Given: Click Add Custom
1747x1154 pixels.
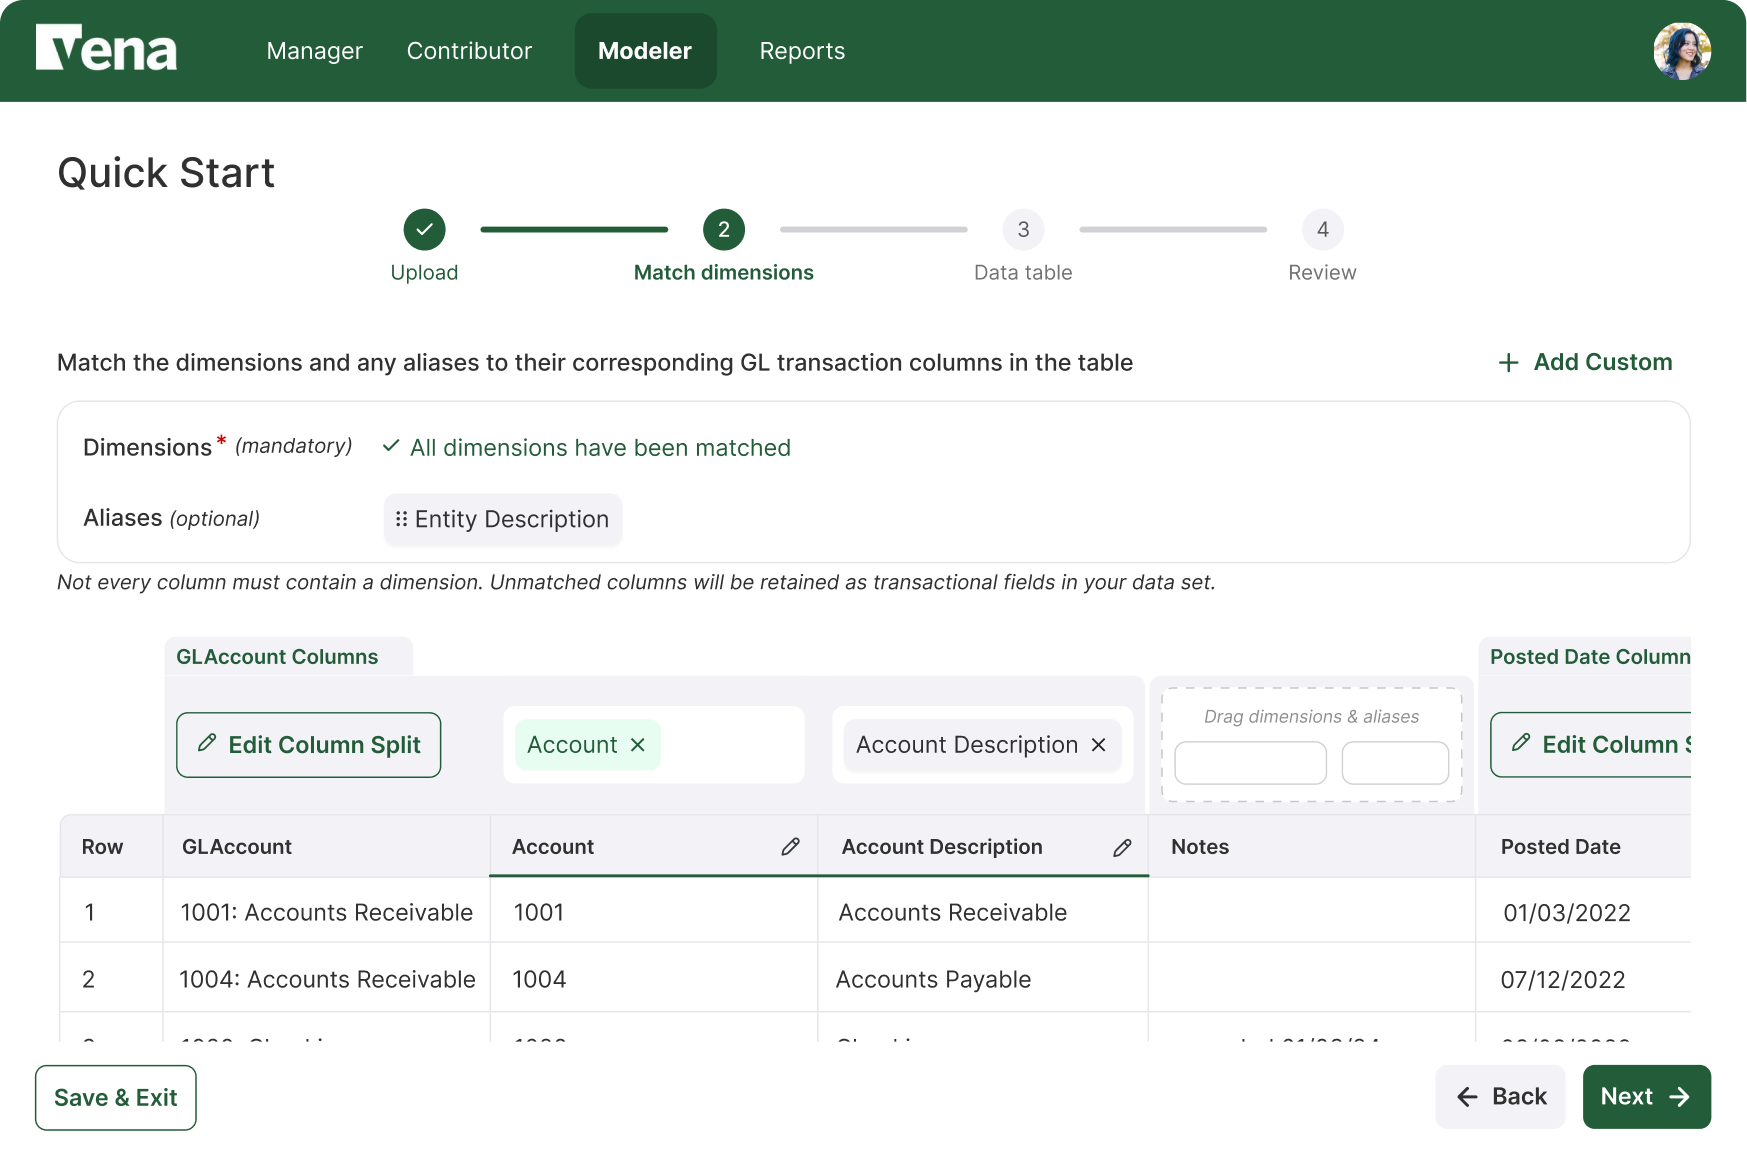Looking at the screenshot, I should 1585,362.
